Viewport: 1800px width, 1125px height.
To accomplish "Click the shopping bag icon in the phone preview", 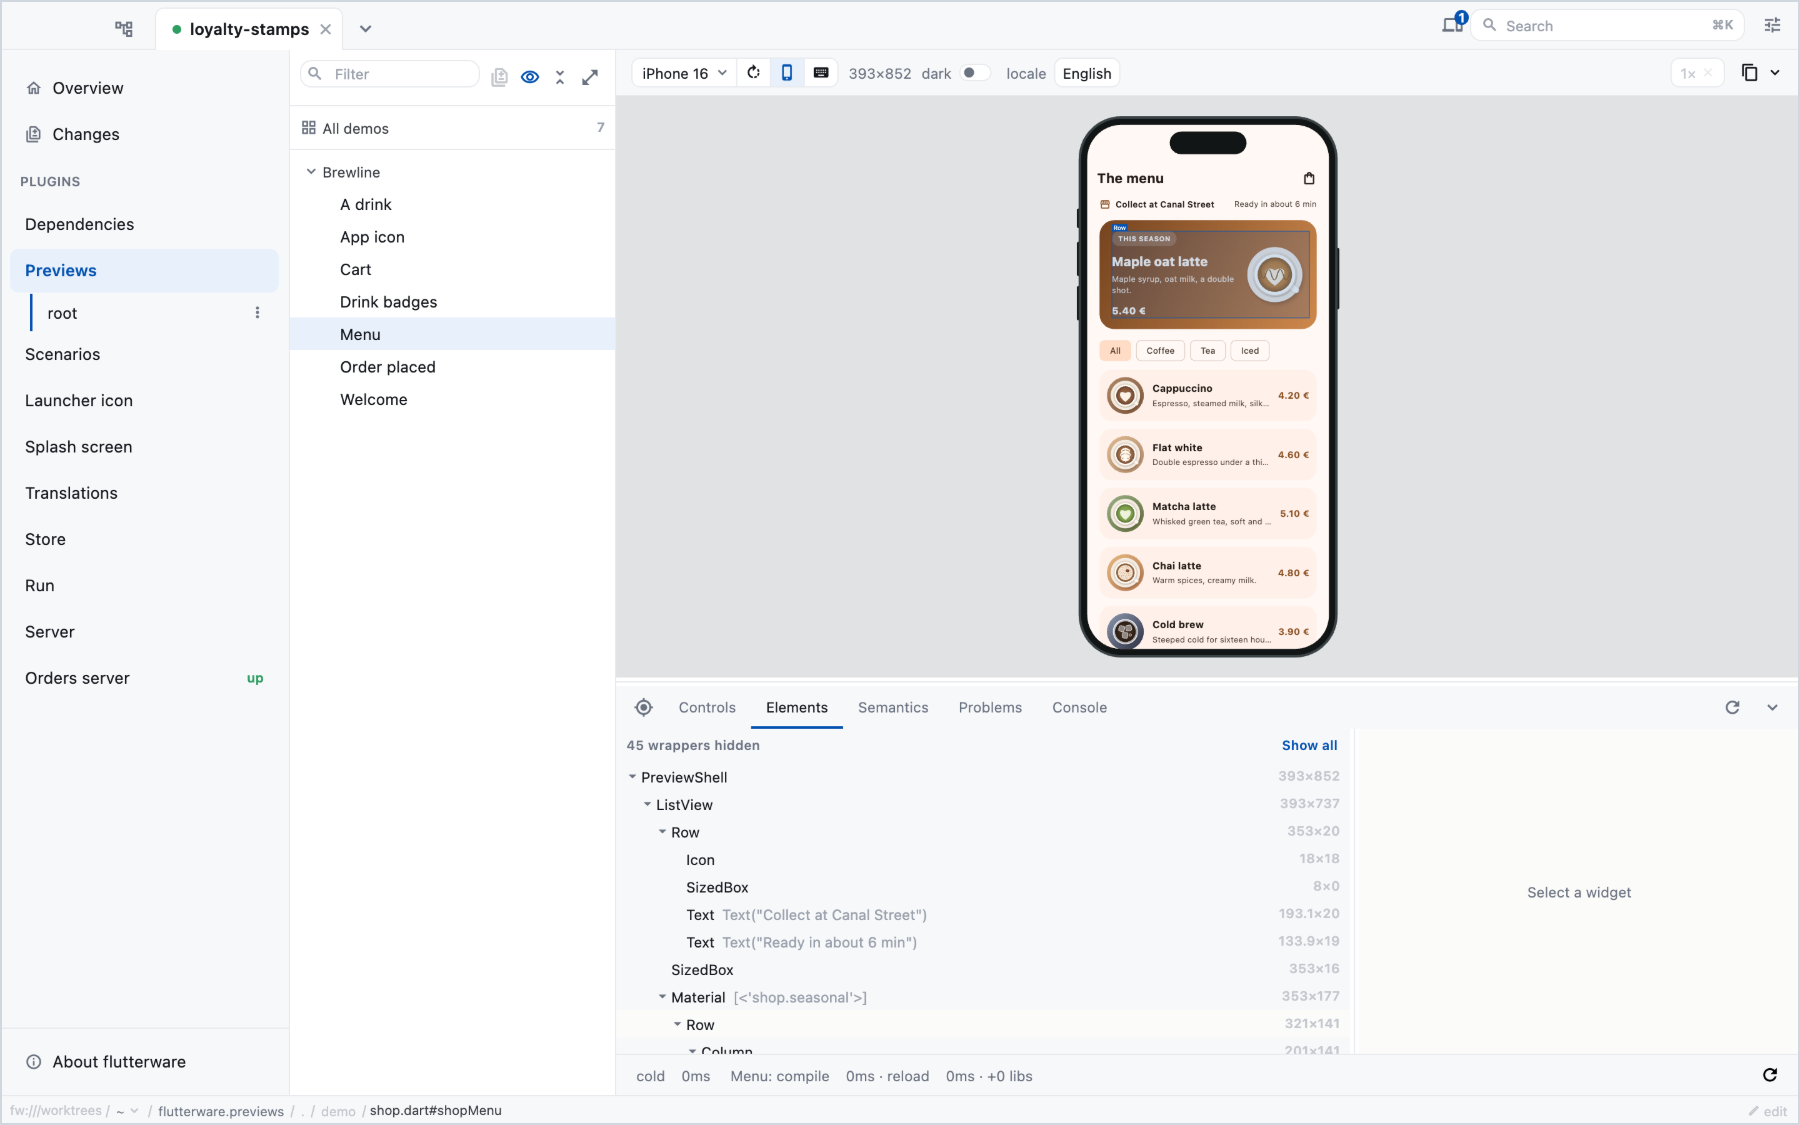I will click(x=1309, y=178).
